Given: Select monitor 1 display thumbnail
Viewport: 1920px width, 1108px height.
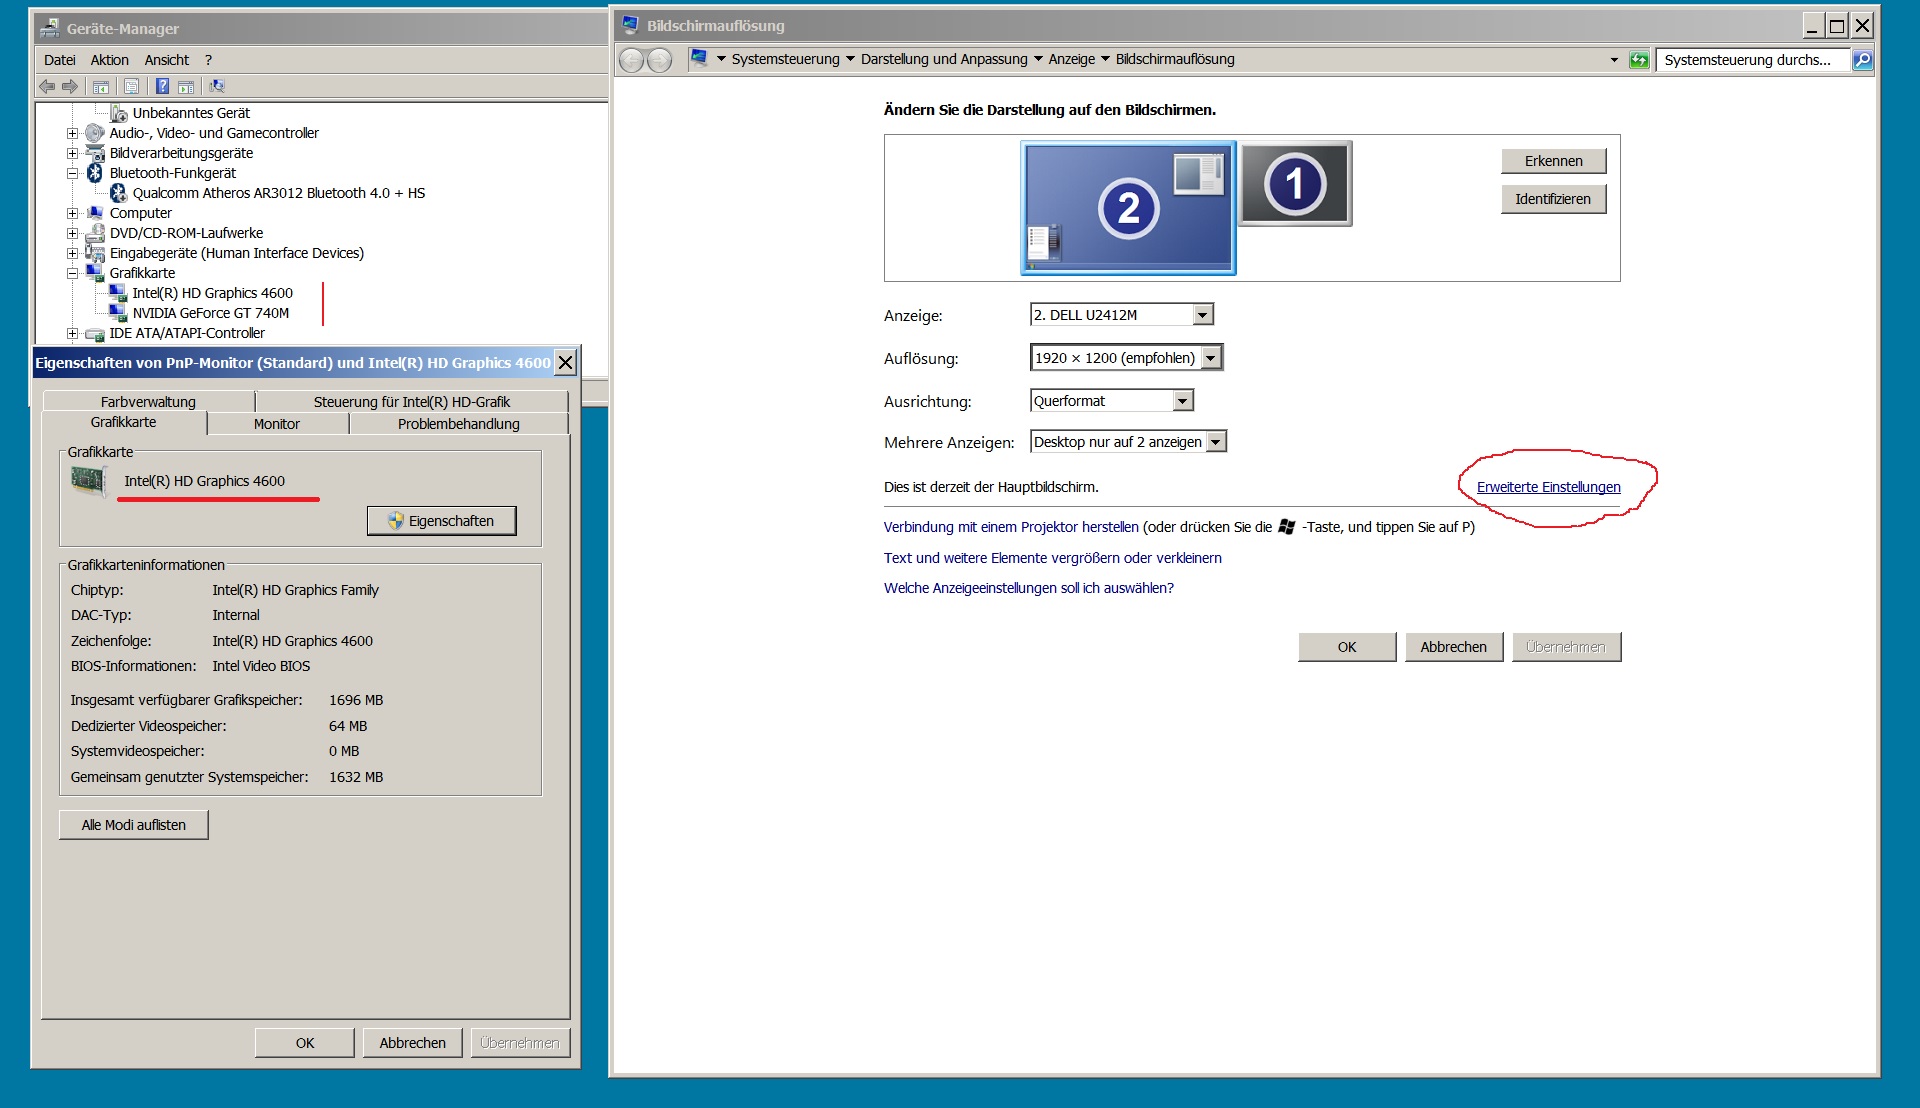Looking at the screenshot, I should coord(1295,184).
